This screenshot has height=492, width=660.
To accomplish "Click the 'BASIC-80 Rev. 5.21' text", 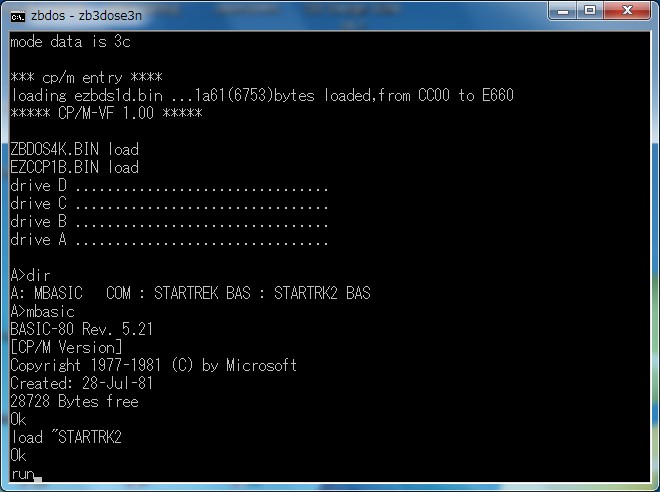I will (x=82, y=329).
